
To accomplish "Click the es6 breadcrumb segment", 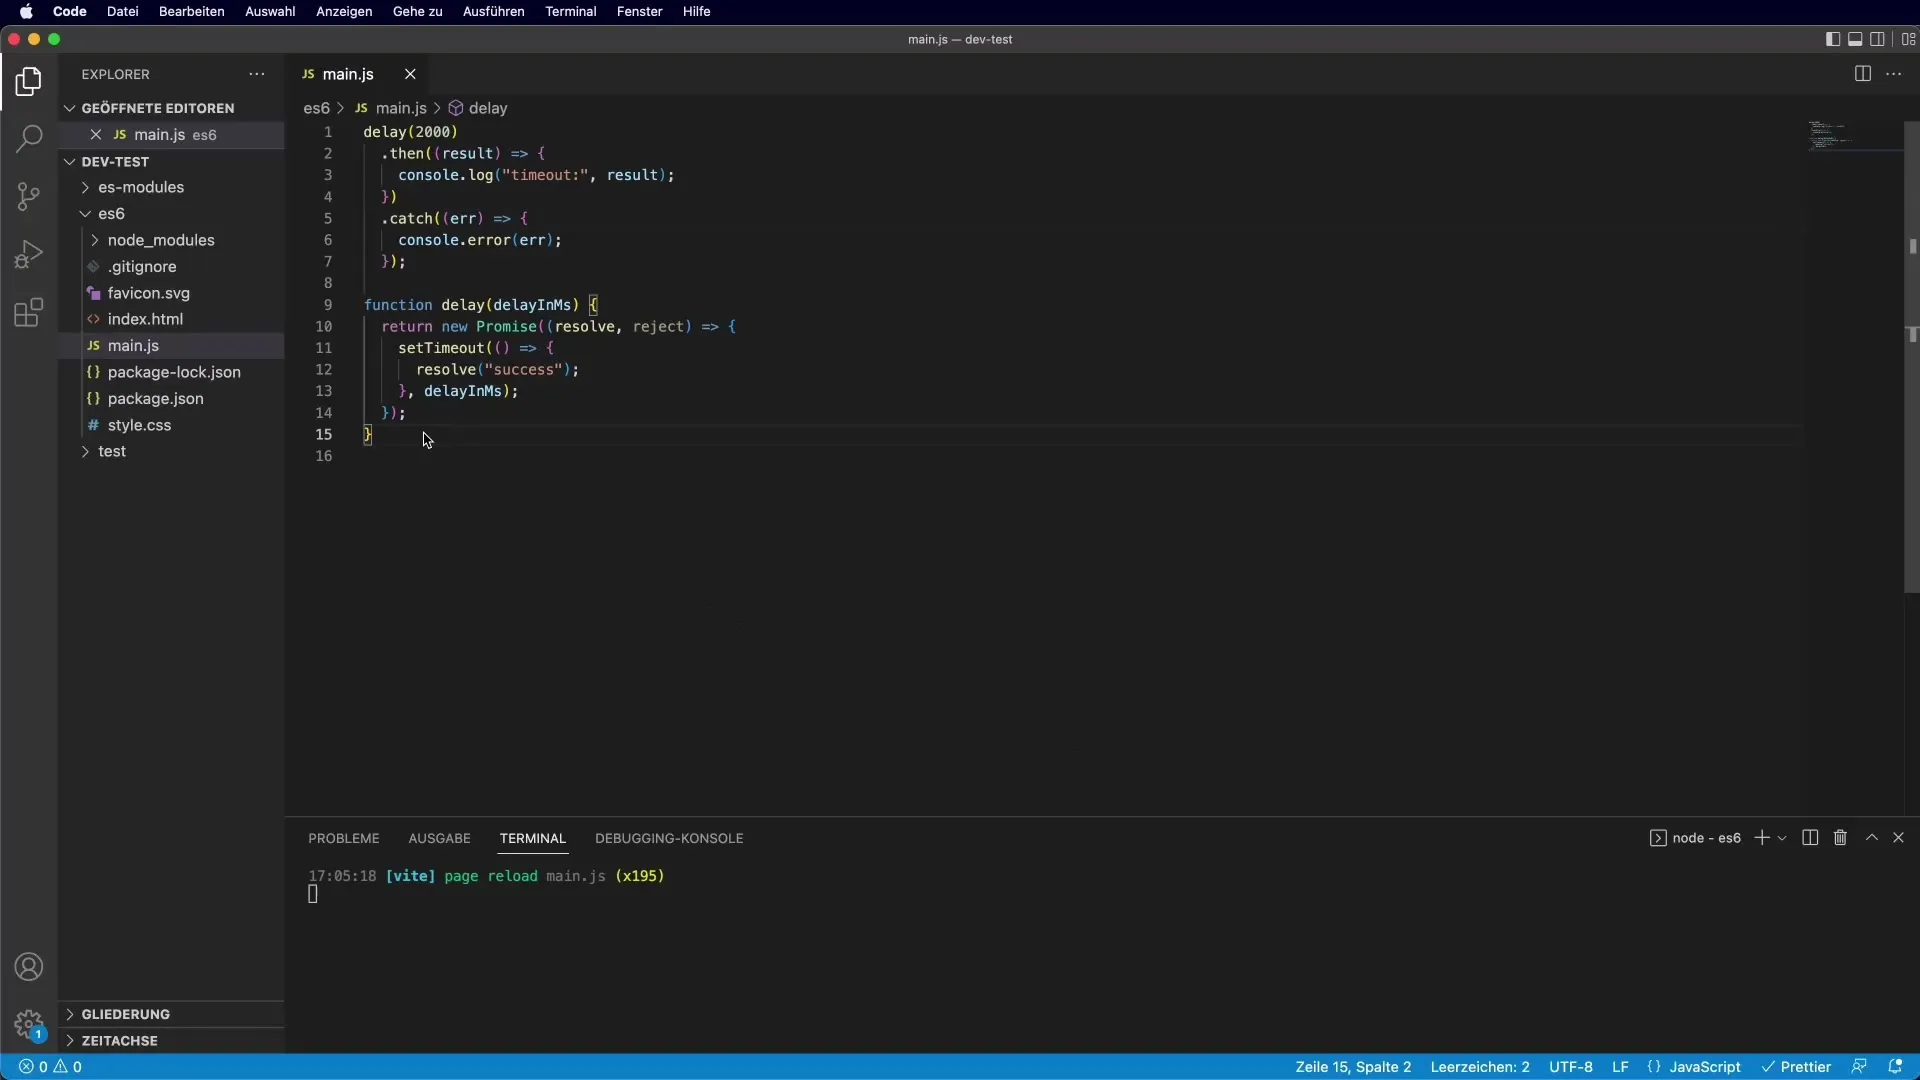I will [316, 108].
